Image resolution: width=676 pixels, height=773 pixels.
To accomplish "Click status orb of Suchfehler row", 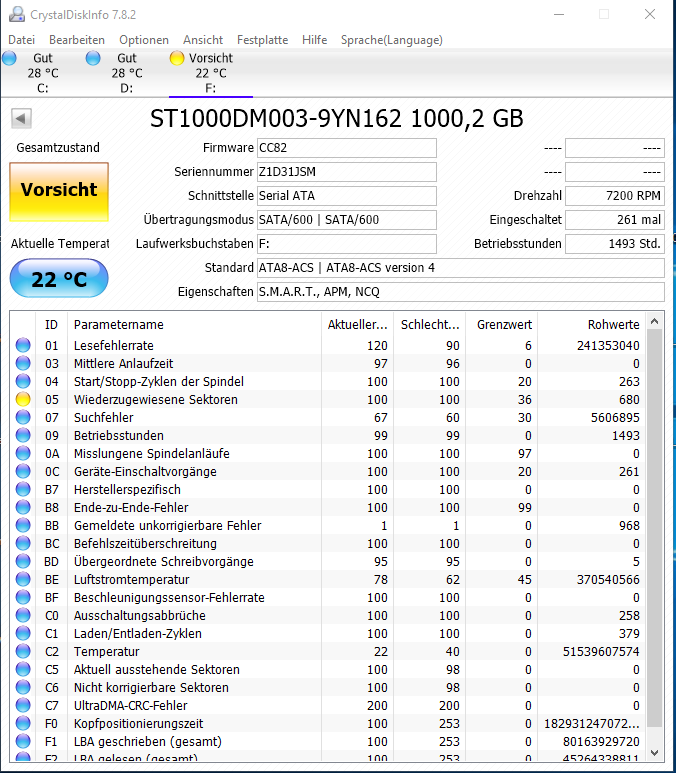I will click(x=23, y=418).
